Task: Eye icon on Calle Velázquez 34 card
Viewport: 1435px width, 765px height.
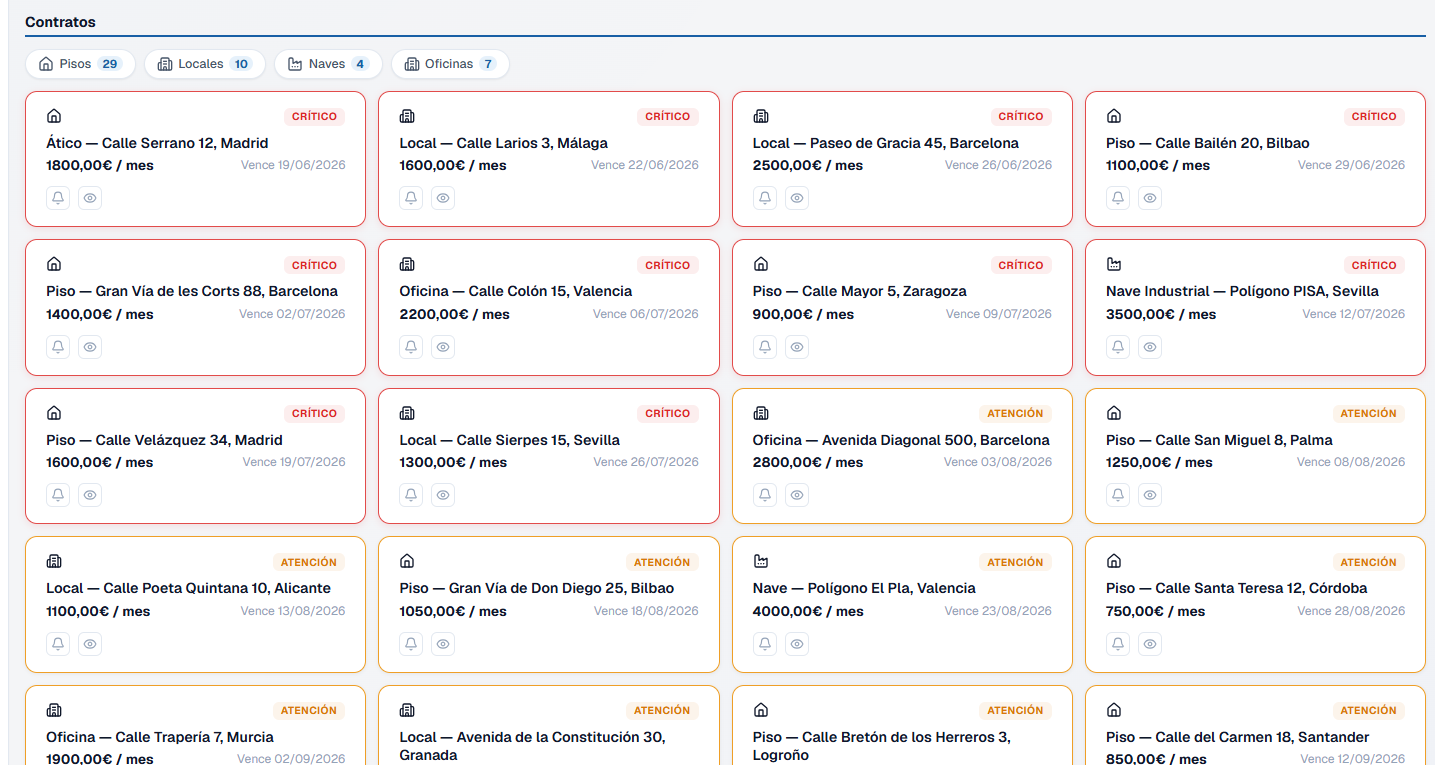Action: tap(90, 495)
